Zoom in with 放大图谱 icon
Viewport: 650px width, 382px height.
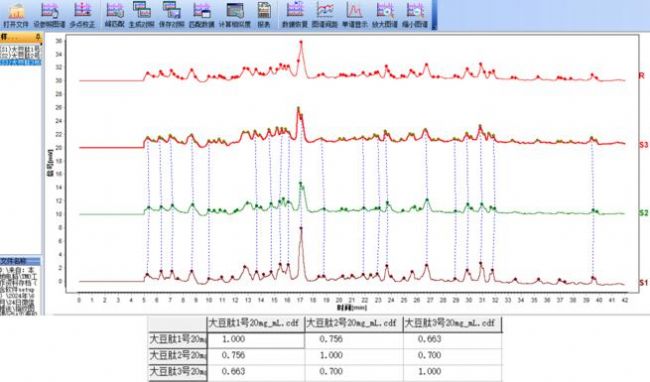pos(385,15)
